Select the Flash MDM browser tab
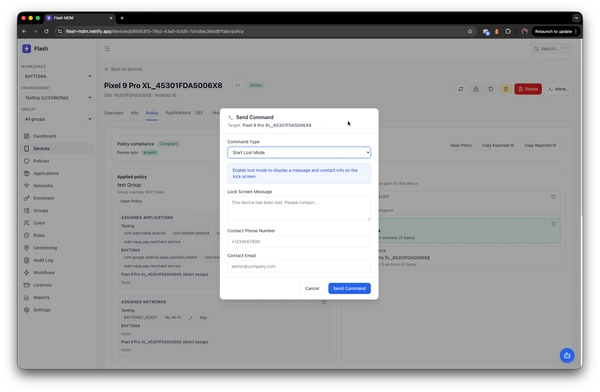Viewport: 600px width, 392px height. pyautogui.click(x=79, y=18)
